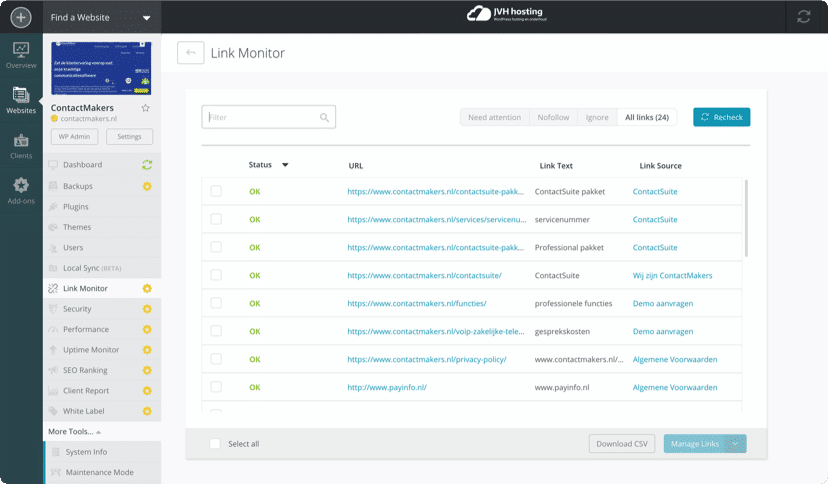Tick checkbox for privacy-policy row
The image size is (828, 484).
[216, 359]
